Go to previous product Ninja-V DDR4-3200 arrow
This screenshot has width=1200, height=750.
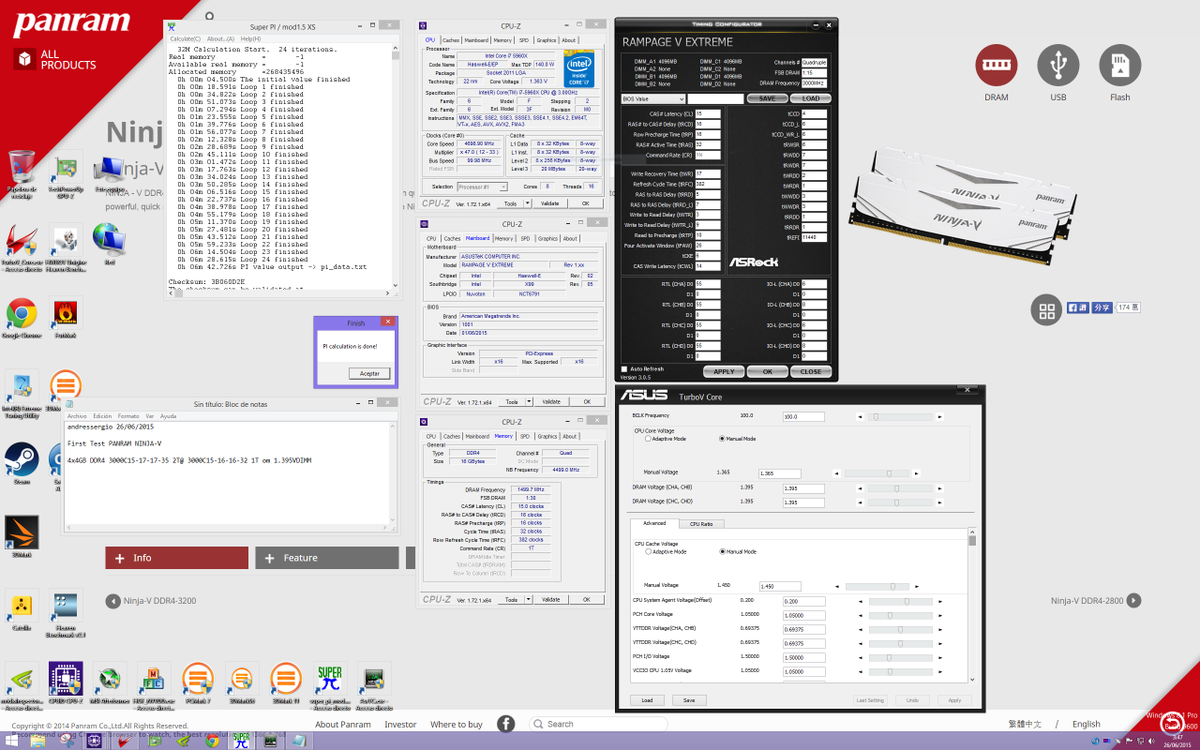[113, 601]
